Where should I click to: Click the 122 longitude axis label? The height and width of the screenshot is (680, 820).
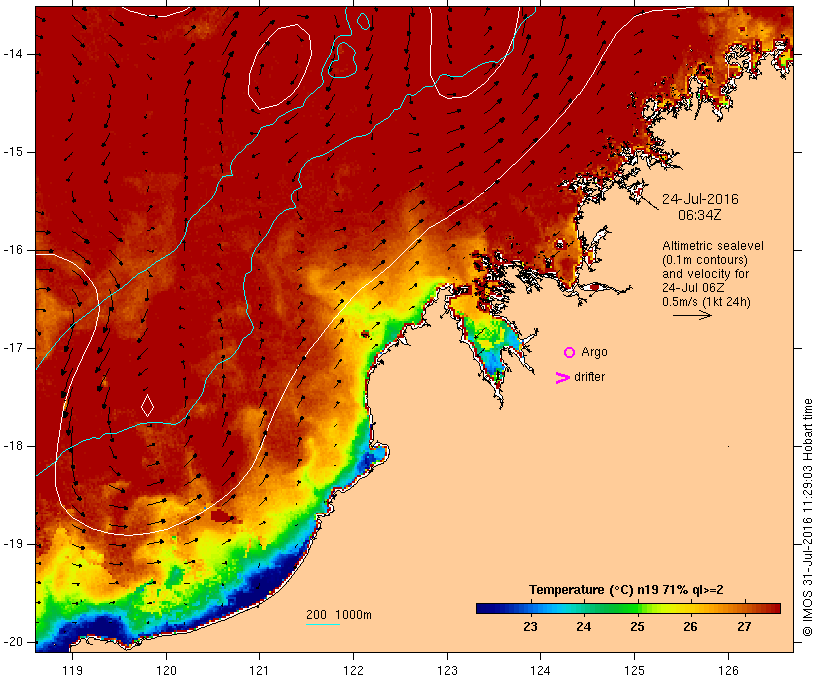click(x=353, y=670)
